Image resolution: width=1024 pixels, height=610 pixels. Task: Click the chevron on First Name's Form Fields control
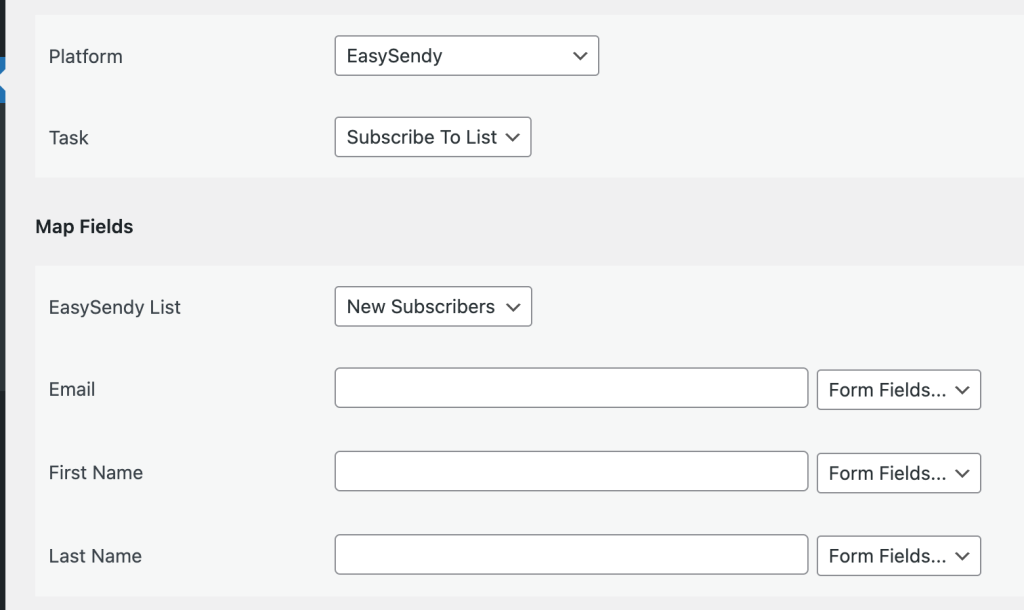[x=962, y=473]
